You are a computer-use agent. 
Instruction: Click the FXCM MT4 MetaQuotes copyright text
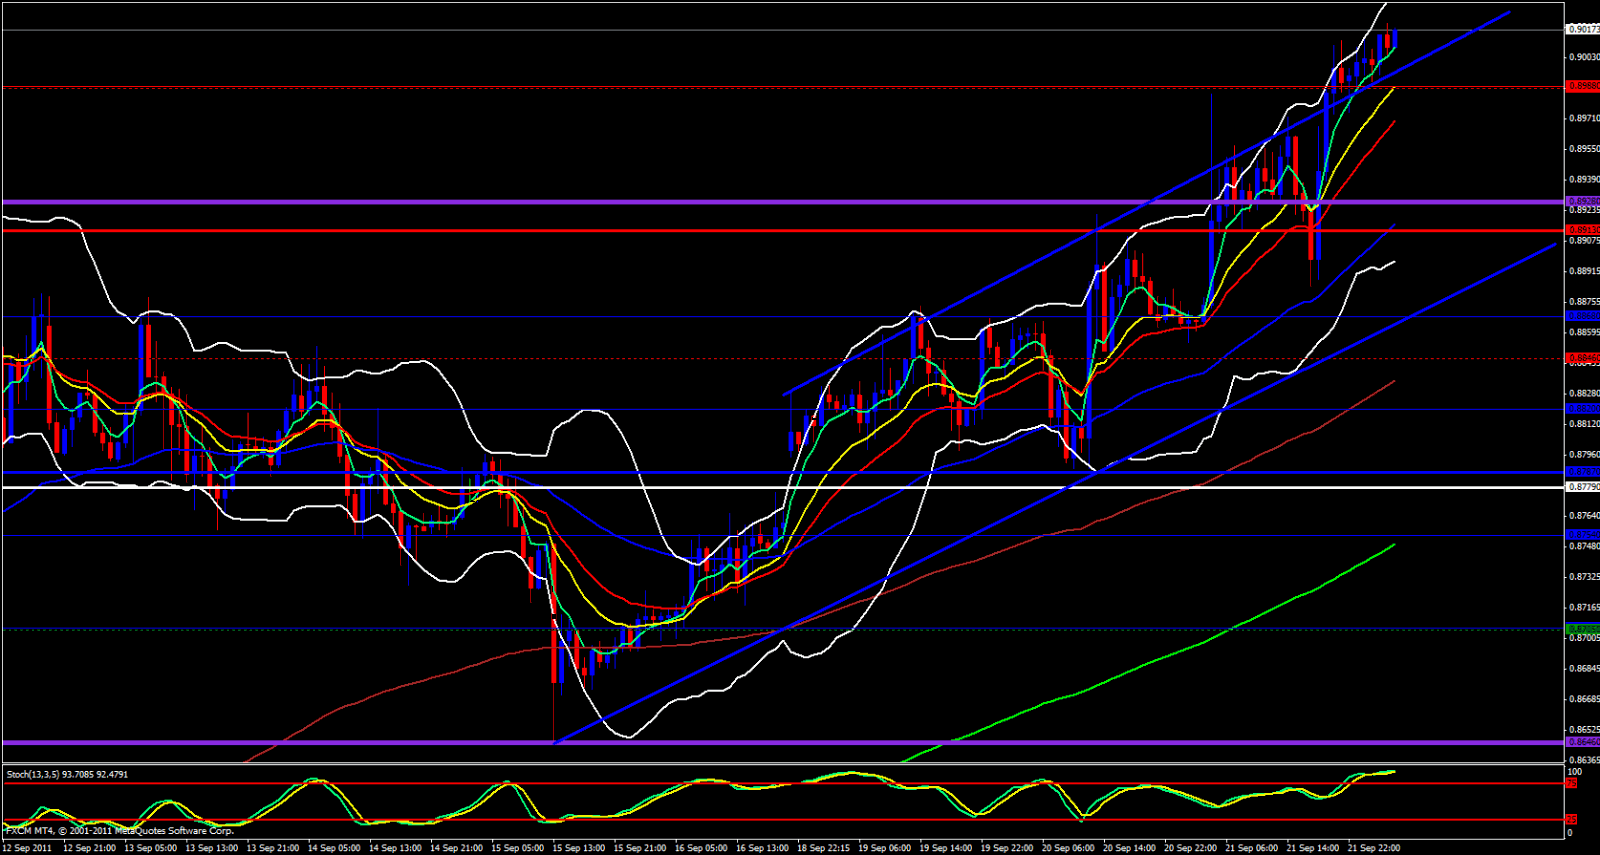120,831
